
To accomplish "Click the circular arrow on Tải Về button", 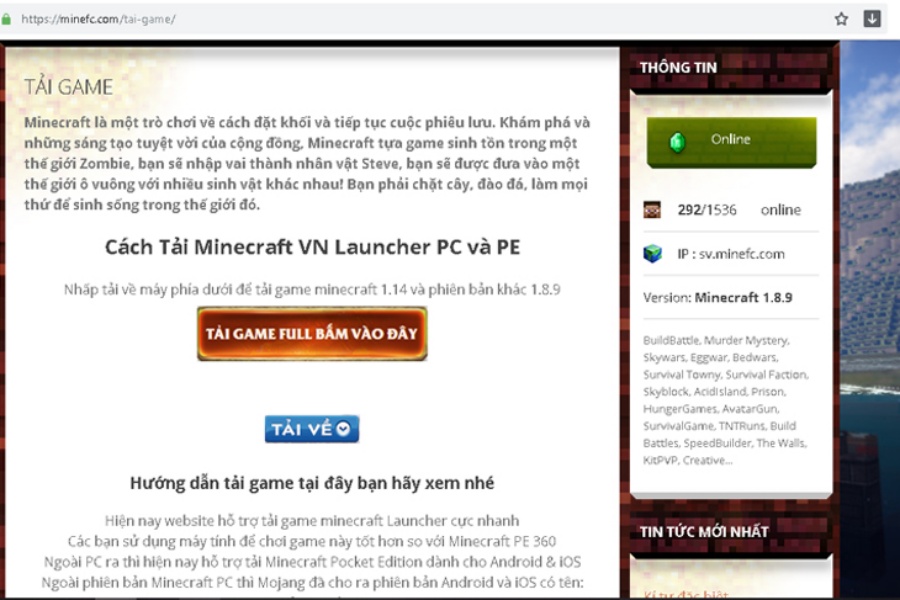I will tap(343, 429).
